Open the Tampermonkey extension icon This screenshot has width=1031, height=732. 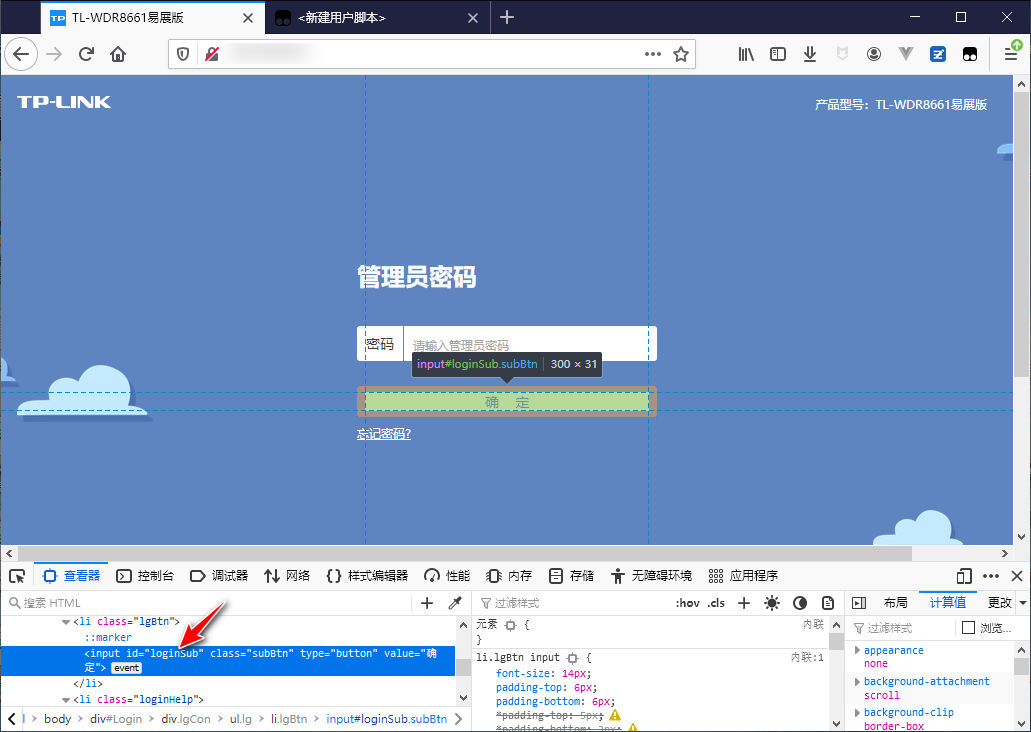coord(970,54)
